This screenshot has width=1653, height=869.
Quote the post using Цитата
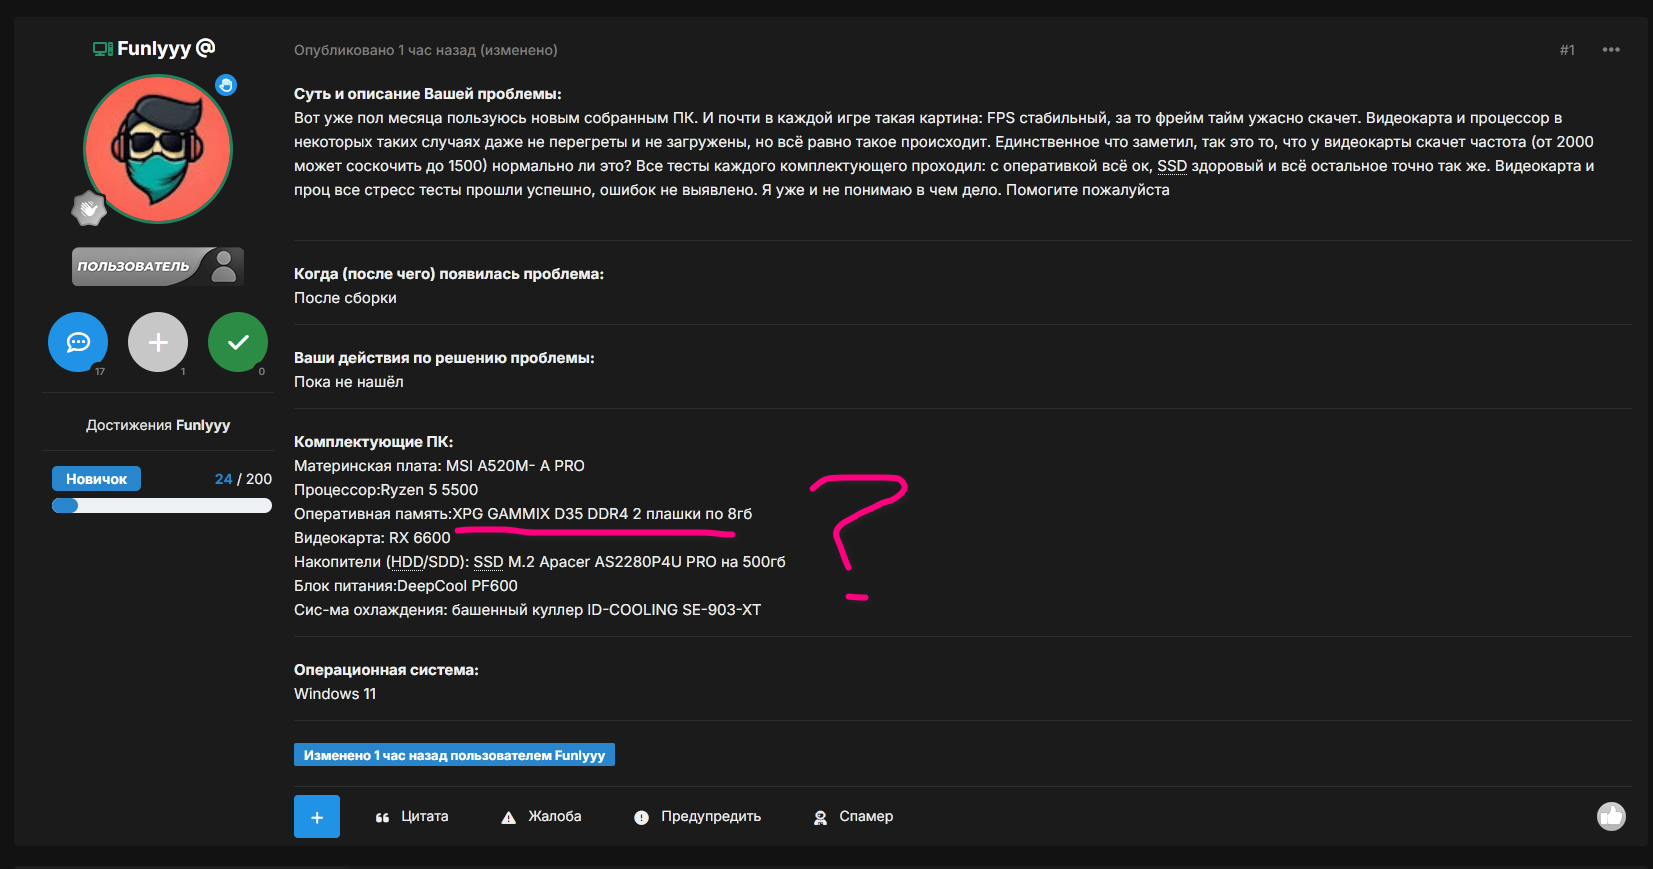(412, 817)
